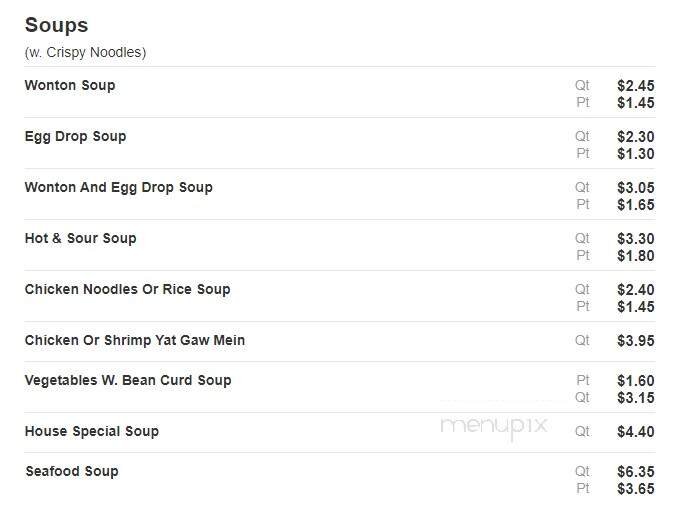Select the Seafood Soup entry

tap(72, 472)
